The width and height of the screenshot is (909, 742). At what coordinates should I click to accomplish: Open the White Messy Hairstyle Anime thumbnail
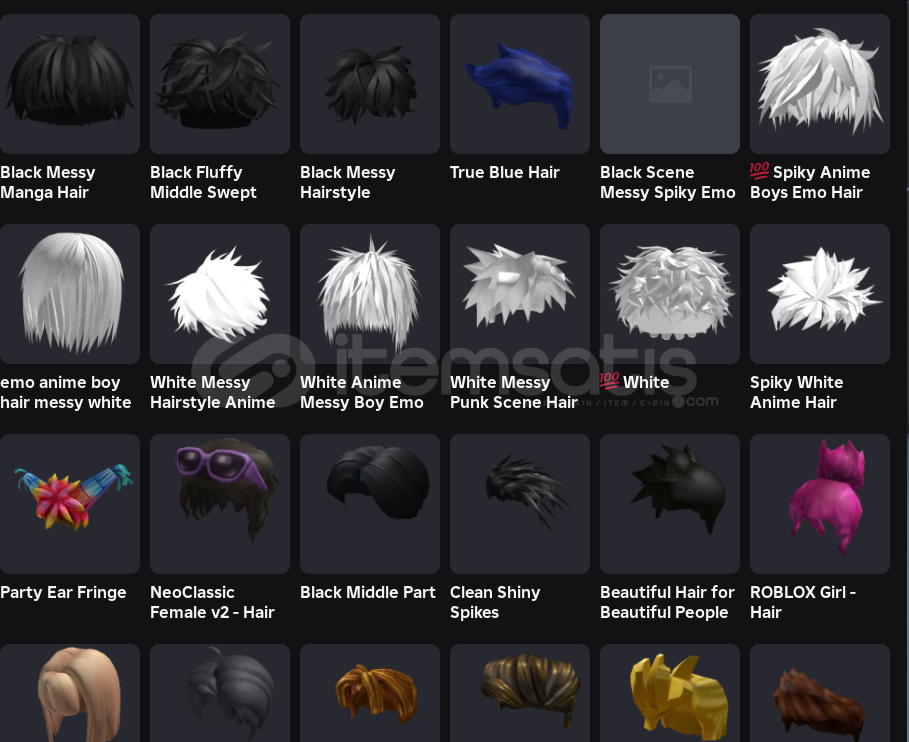click(220, 294)
